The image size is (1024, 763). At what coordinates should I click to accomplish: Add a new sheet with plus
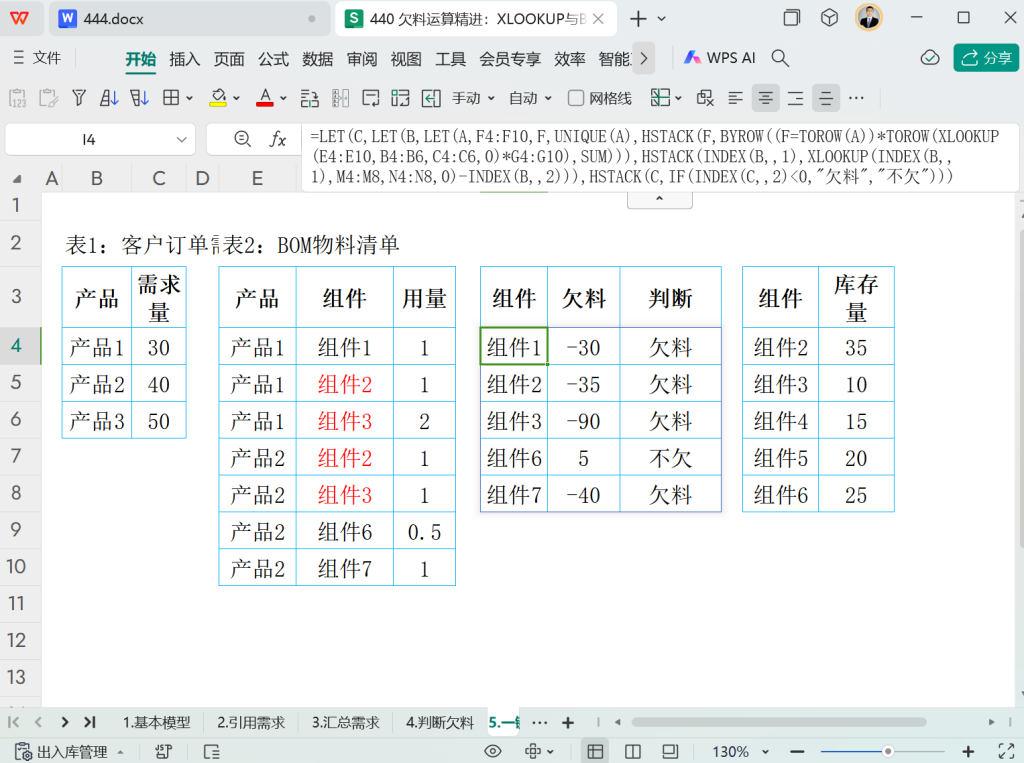(568, 722)
